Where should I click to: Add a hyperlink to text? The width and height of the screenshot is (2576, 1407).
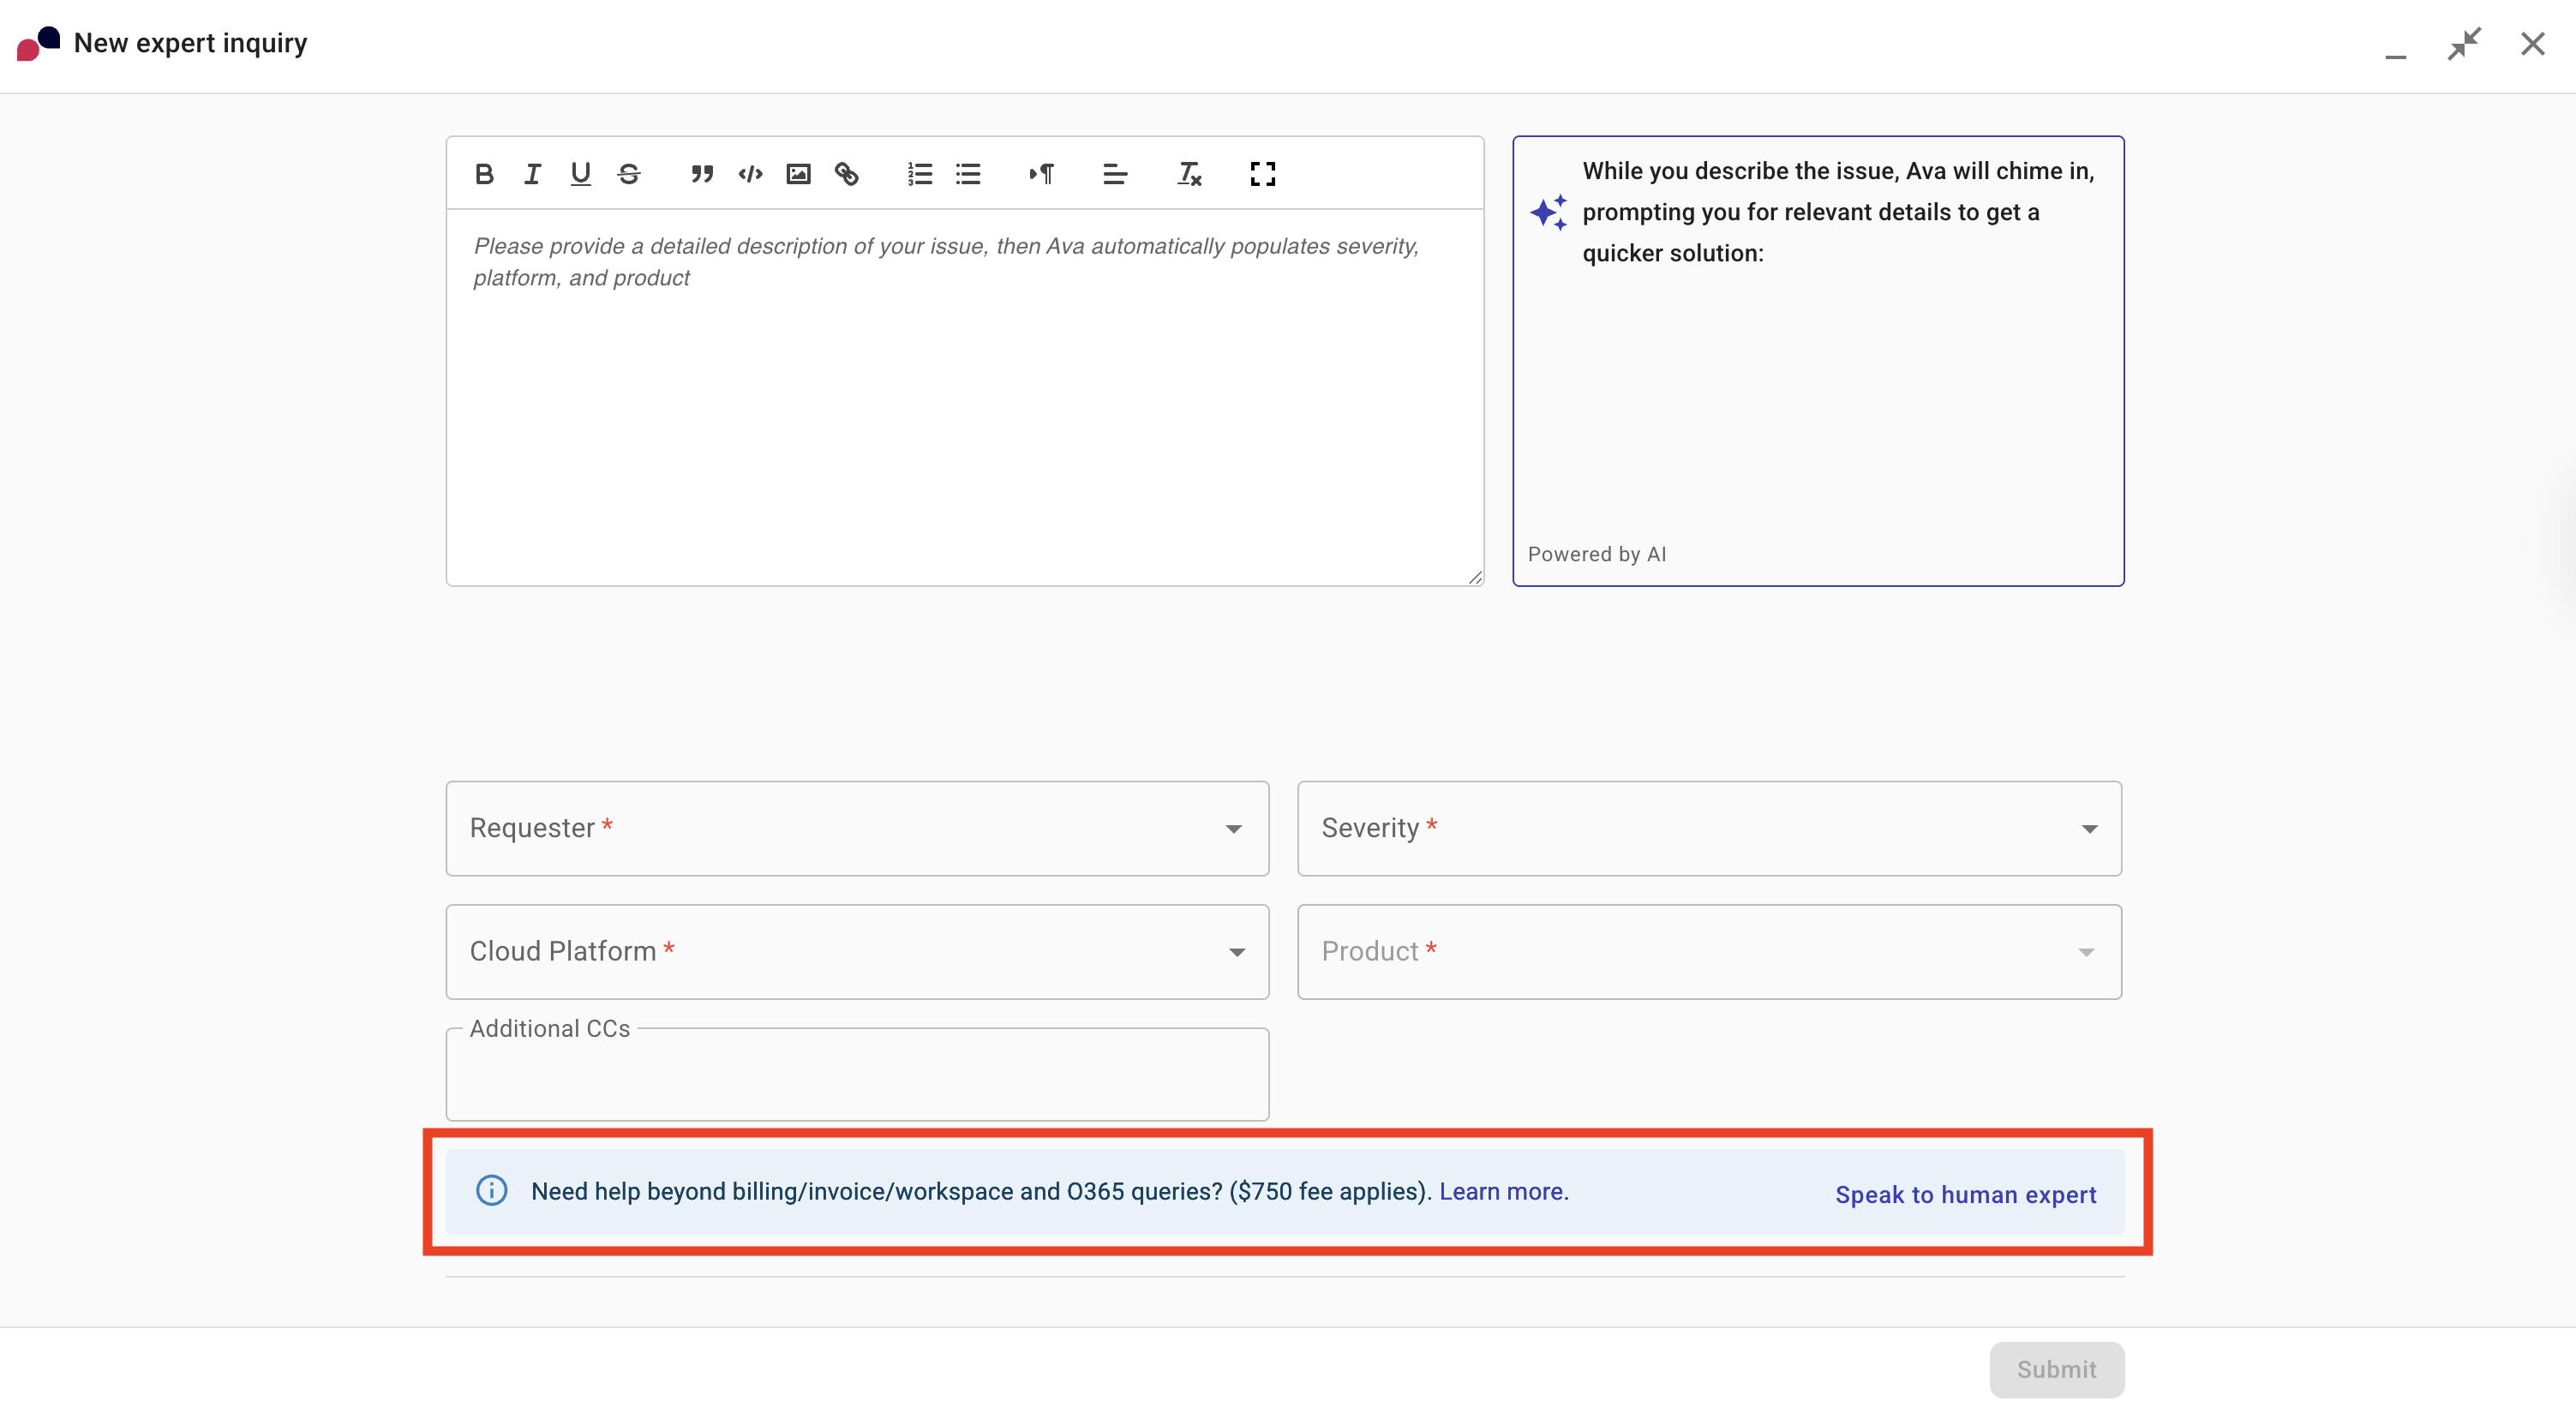(x=847, y=174)
